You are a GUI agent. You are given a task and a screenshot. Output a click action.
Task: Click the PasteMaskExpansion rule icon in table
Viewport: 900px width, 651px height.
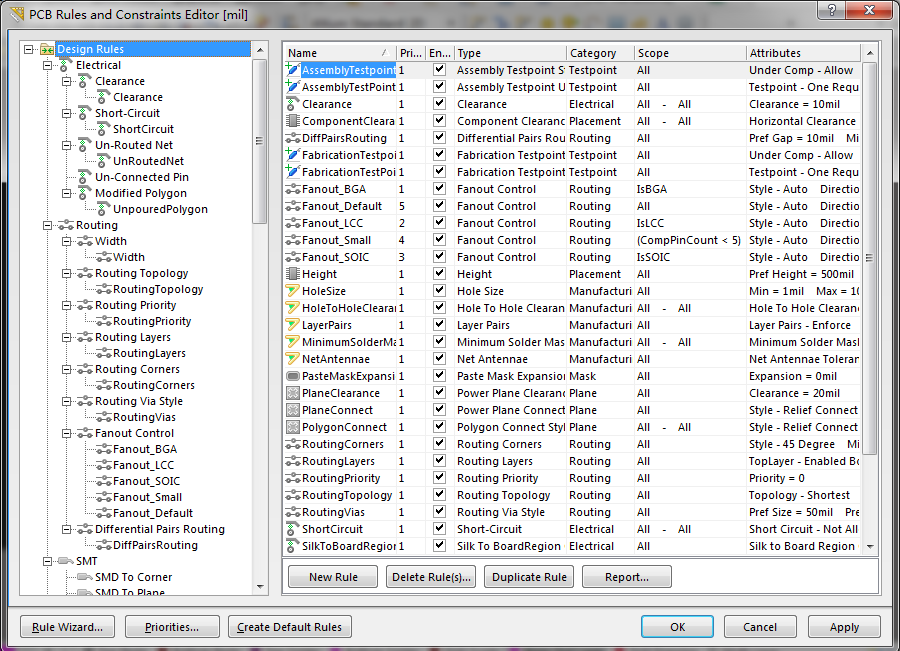coord(293,376)
